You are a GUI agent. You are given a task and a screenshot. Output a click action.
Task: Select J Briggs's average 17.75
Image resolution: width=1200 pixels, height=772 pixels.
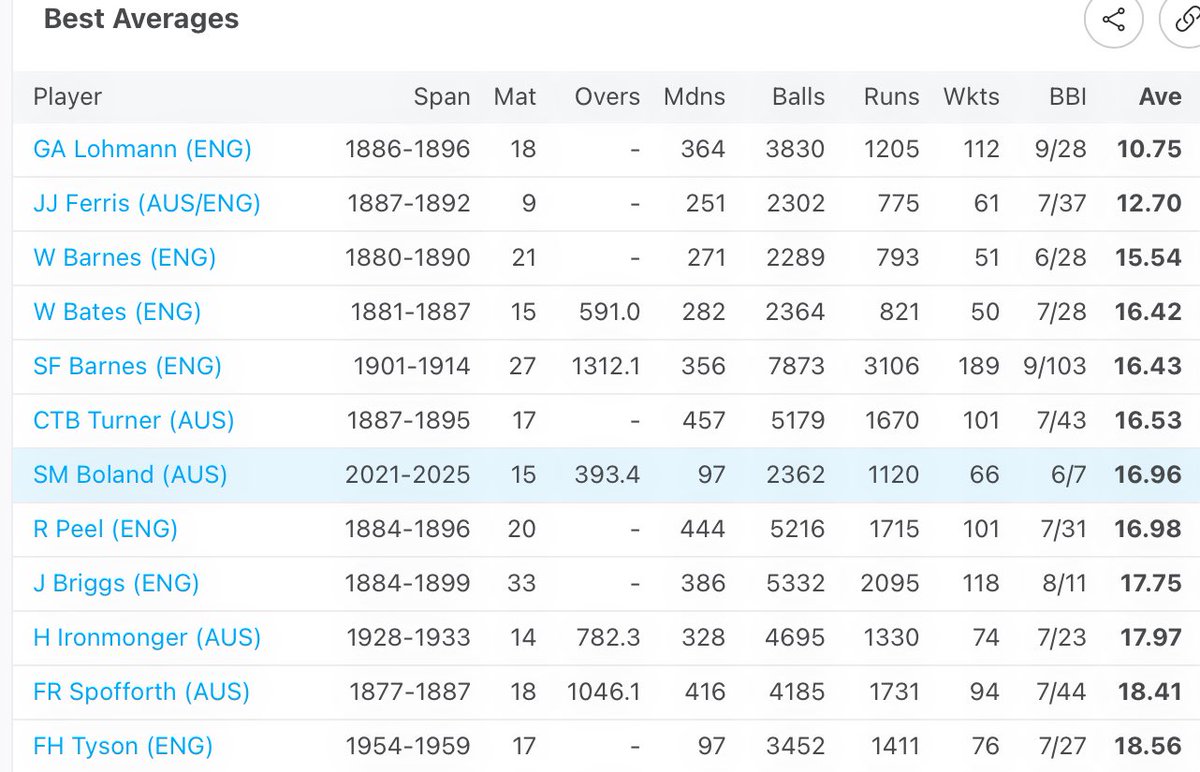pos(1150,583)
